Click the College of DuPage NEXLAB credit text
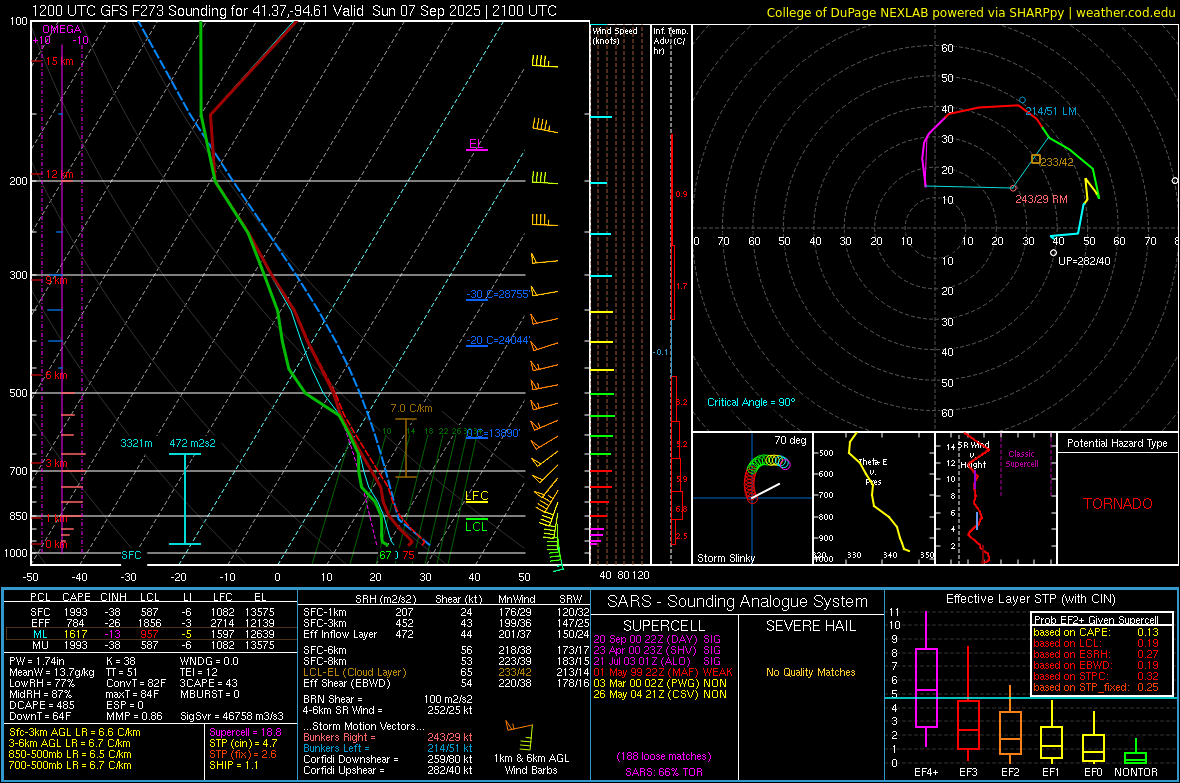Screen dimensions: 1180x783 (x=970, y=12)
